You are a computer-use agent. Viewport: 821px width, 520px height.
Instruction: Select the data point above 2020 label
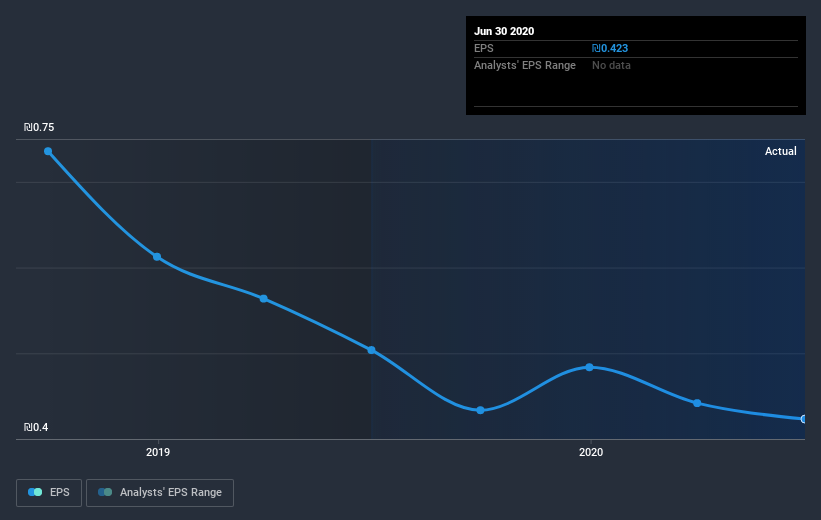pyautogui.click(x=590, y=367)
